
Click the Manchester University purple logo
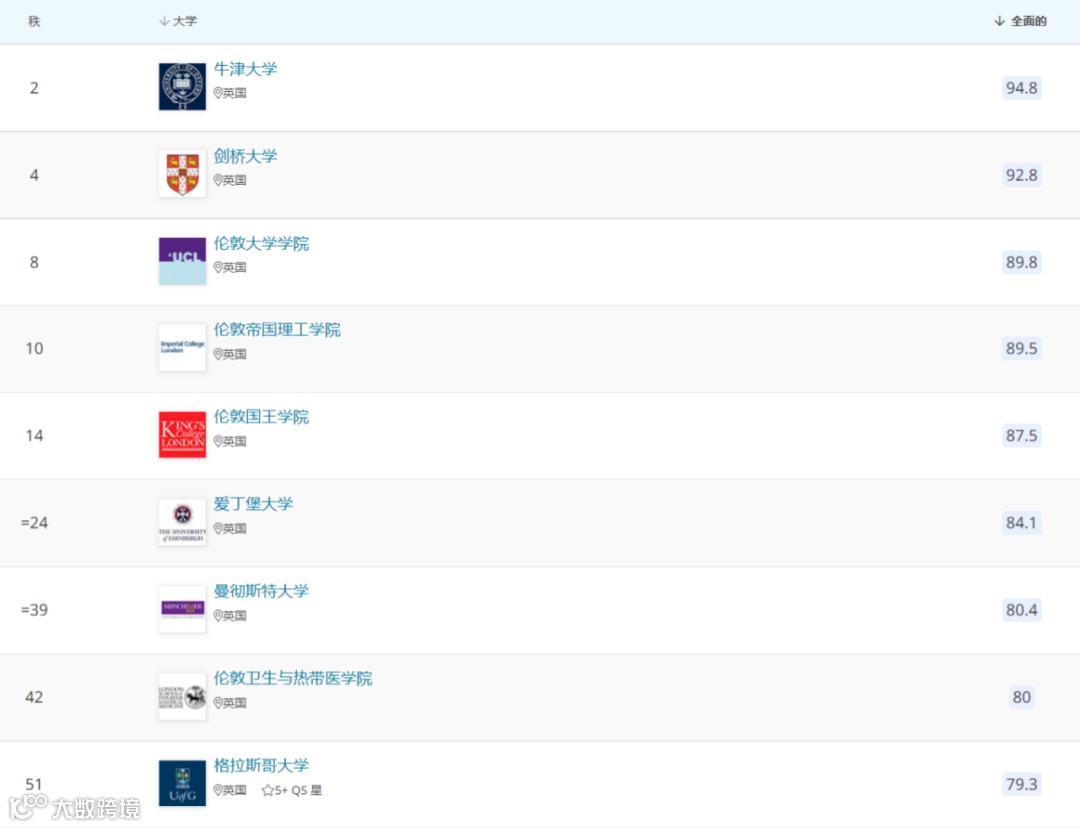click(183, 609)
